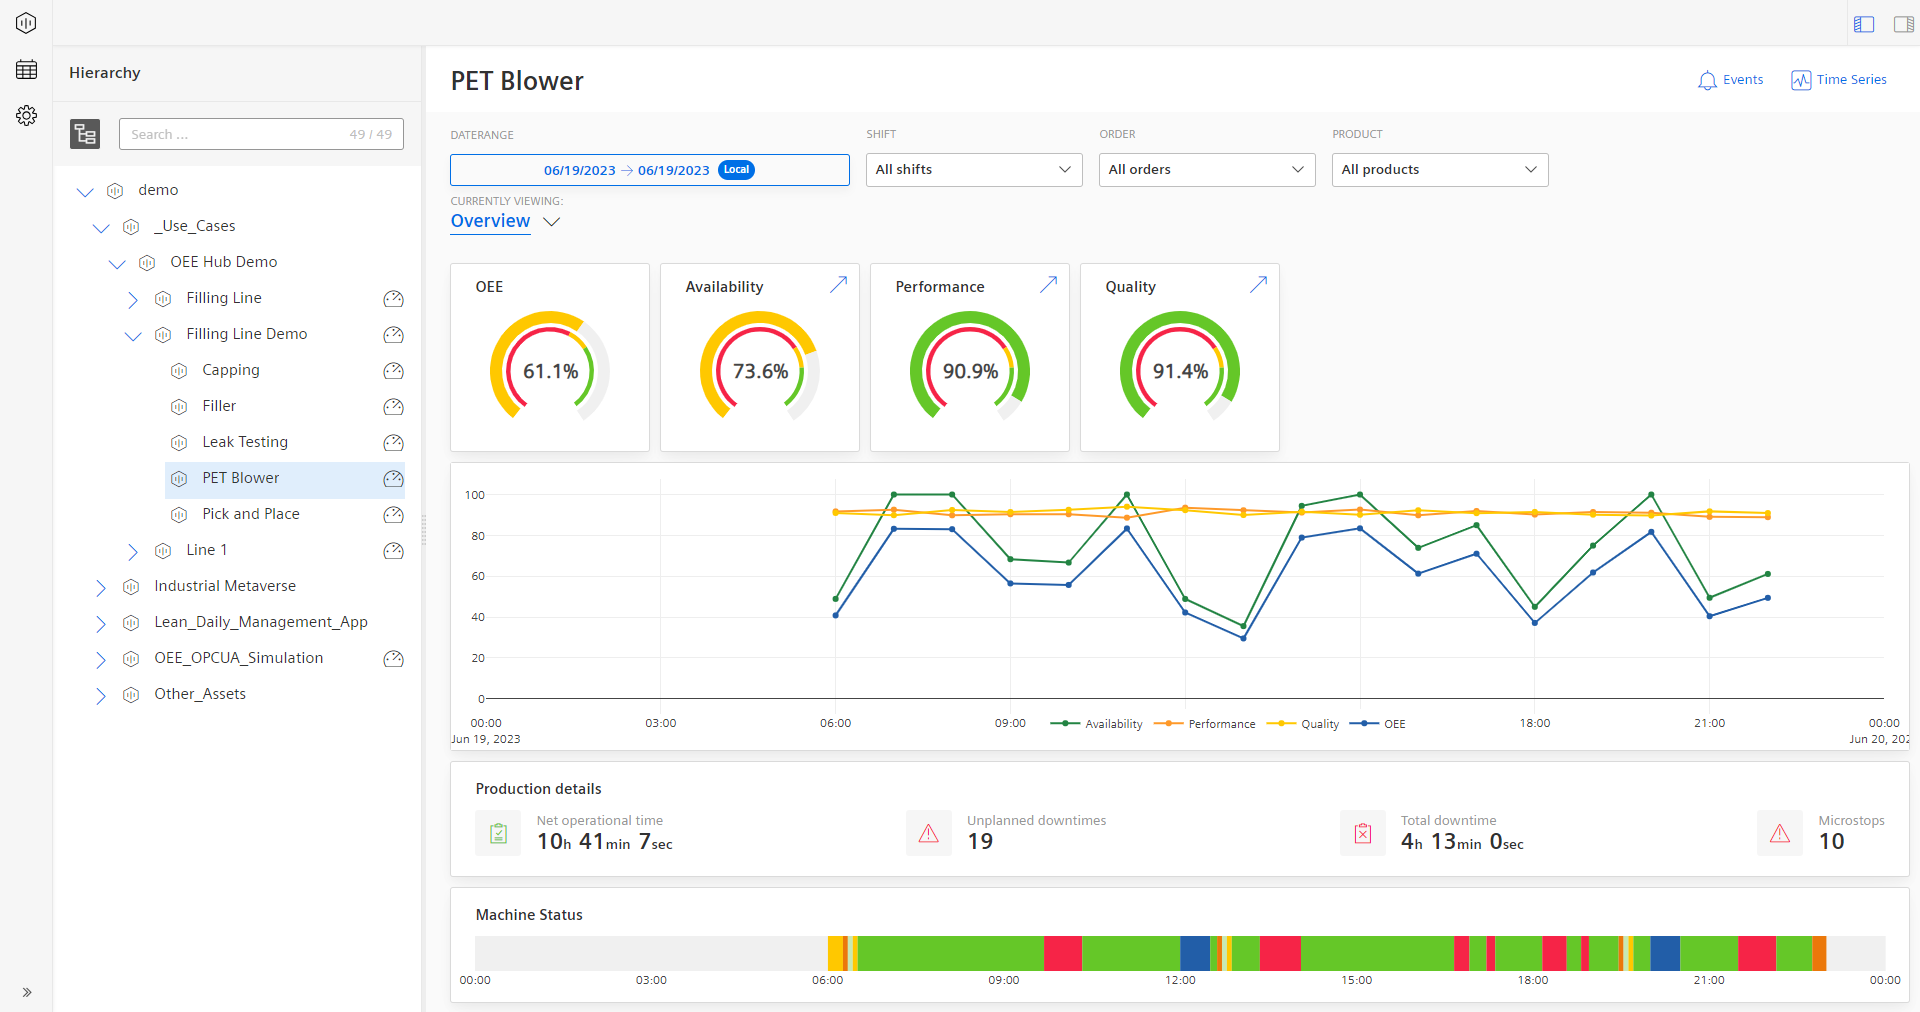Image resolution: width=1920 pixels, height=1012 pixels.
Task: Open the table grid view icon
Action: coord(26,69)
